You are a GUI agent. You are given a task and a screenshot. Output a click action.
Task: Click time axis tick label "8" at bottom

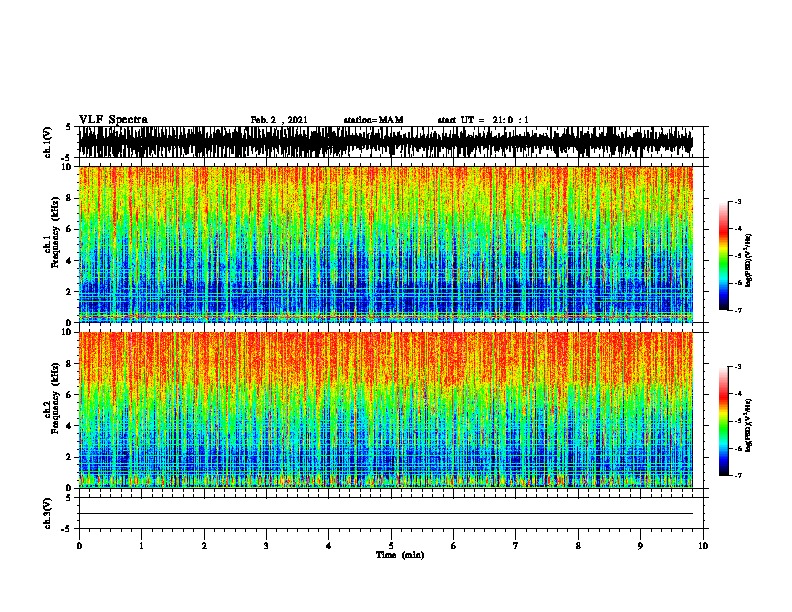pyautogui.click(x=578, y=546)
